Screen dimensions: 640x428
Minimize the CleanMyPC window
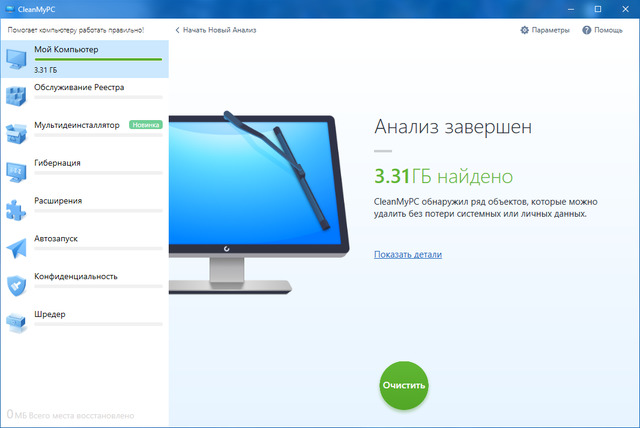(571, 9)
